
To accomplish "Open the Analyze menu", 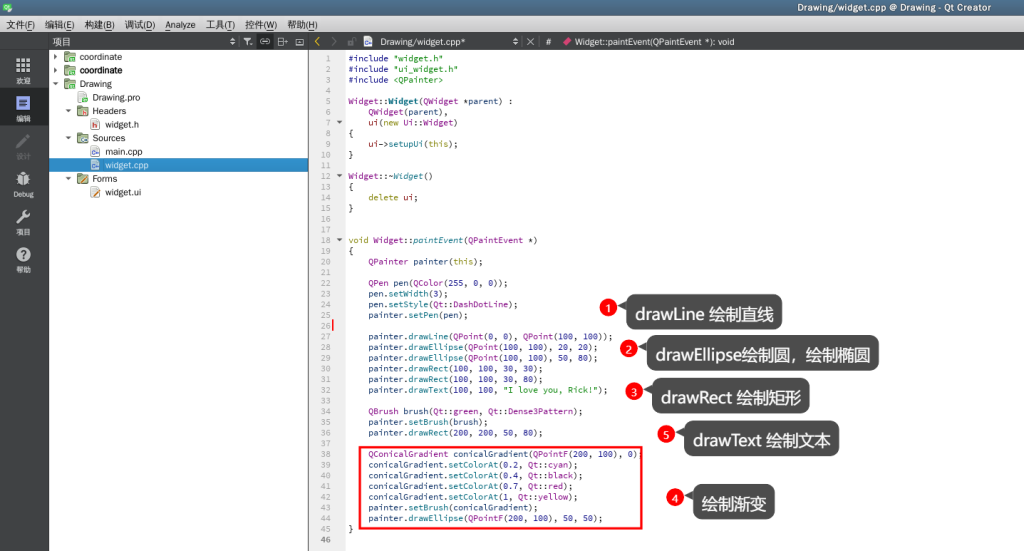I will 180,24.
